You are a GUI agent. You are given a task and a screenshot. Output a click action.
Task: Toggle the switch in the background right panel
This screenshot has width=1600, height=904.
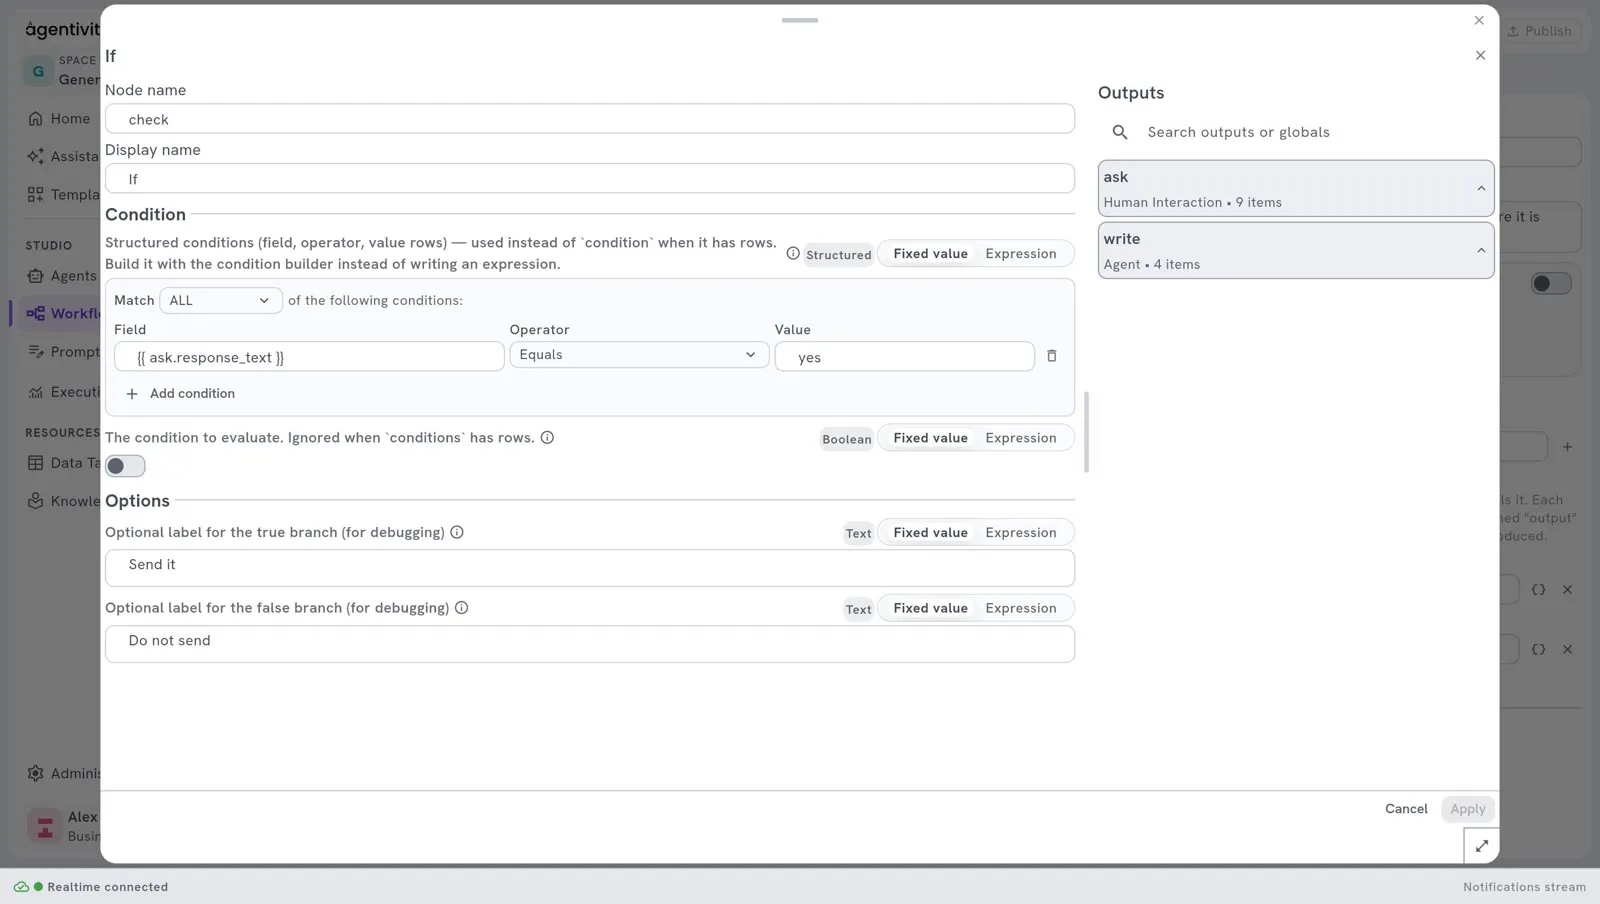pos(1551,284)
